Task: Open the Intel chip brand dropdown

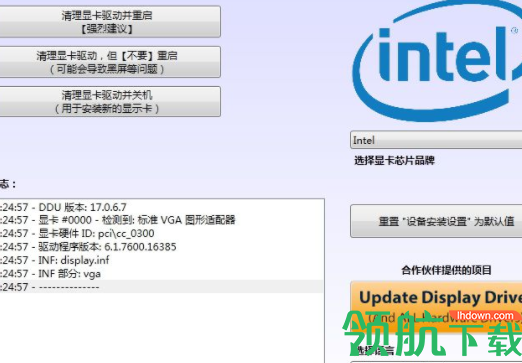Action: point(436,140)
